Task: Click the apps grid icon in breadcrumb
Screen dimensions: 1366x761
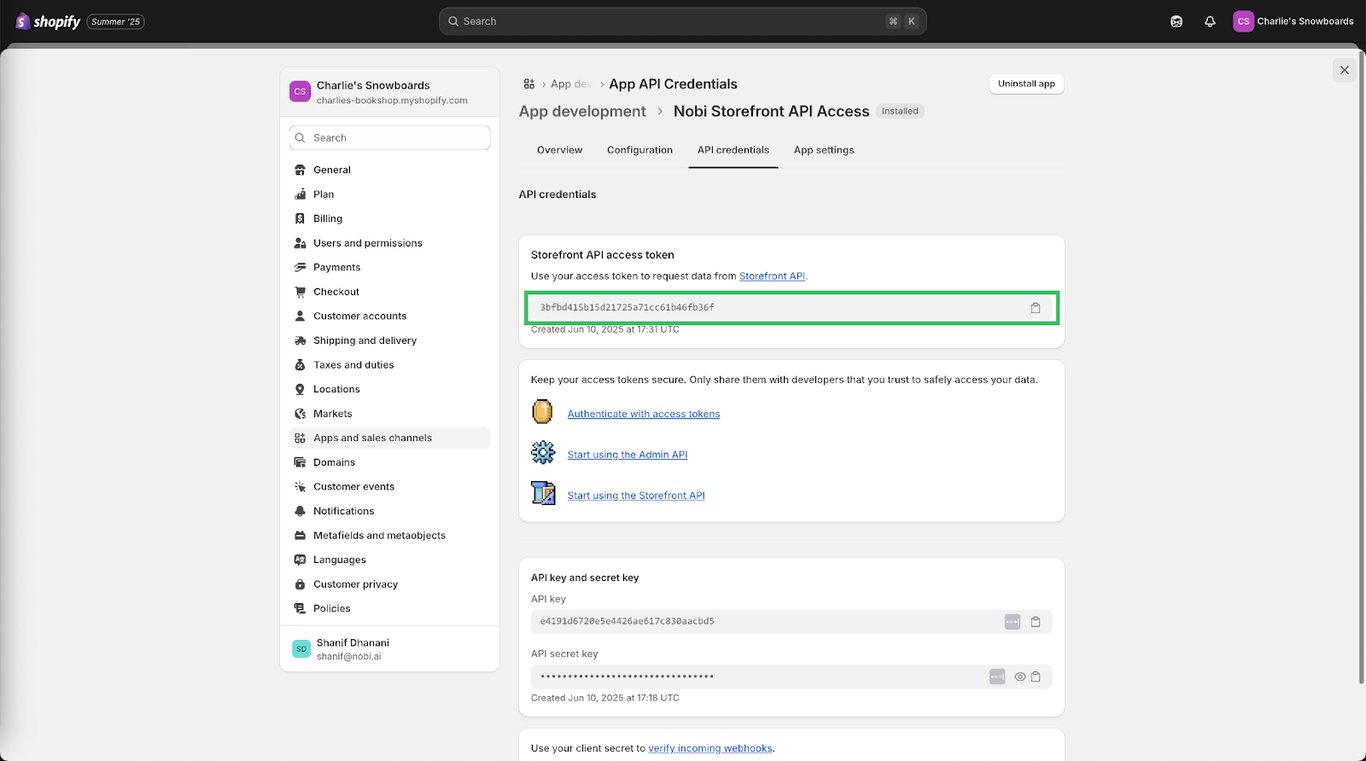Action: (529, 84)
